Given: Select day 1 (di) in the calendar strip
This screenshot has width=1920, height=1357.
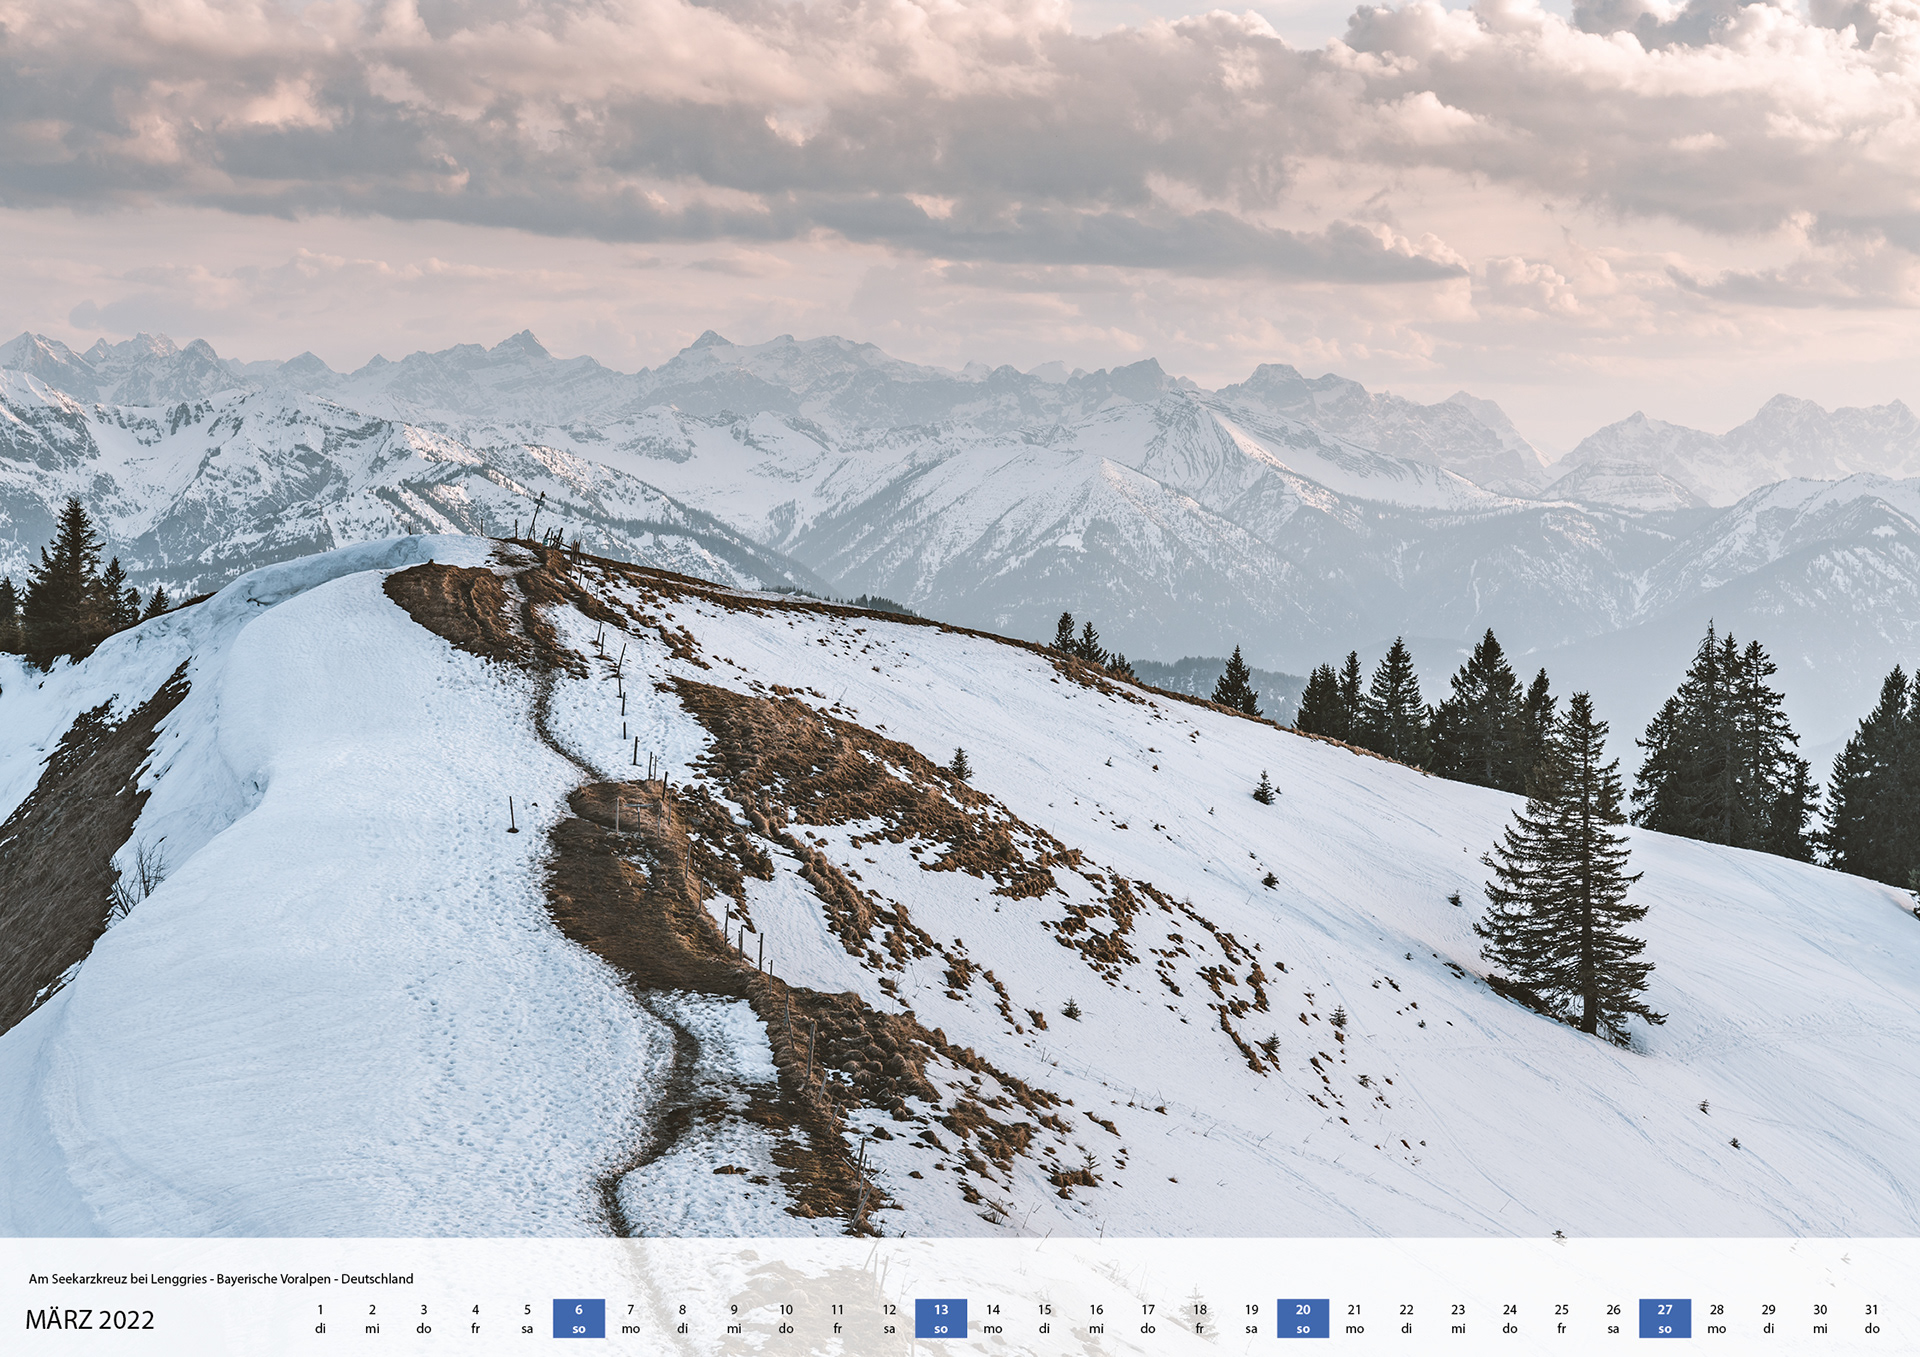Looking at the screenshot, I should [x=320, y=1319].
